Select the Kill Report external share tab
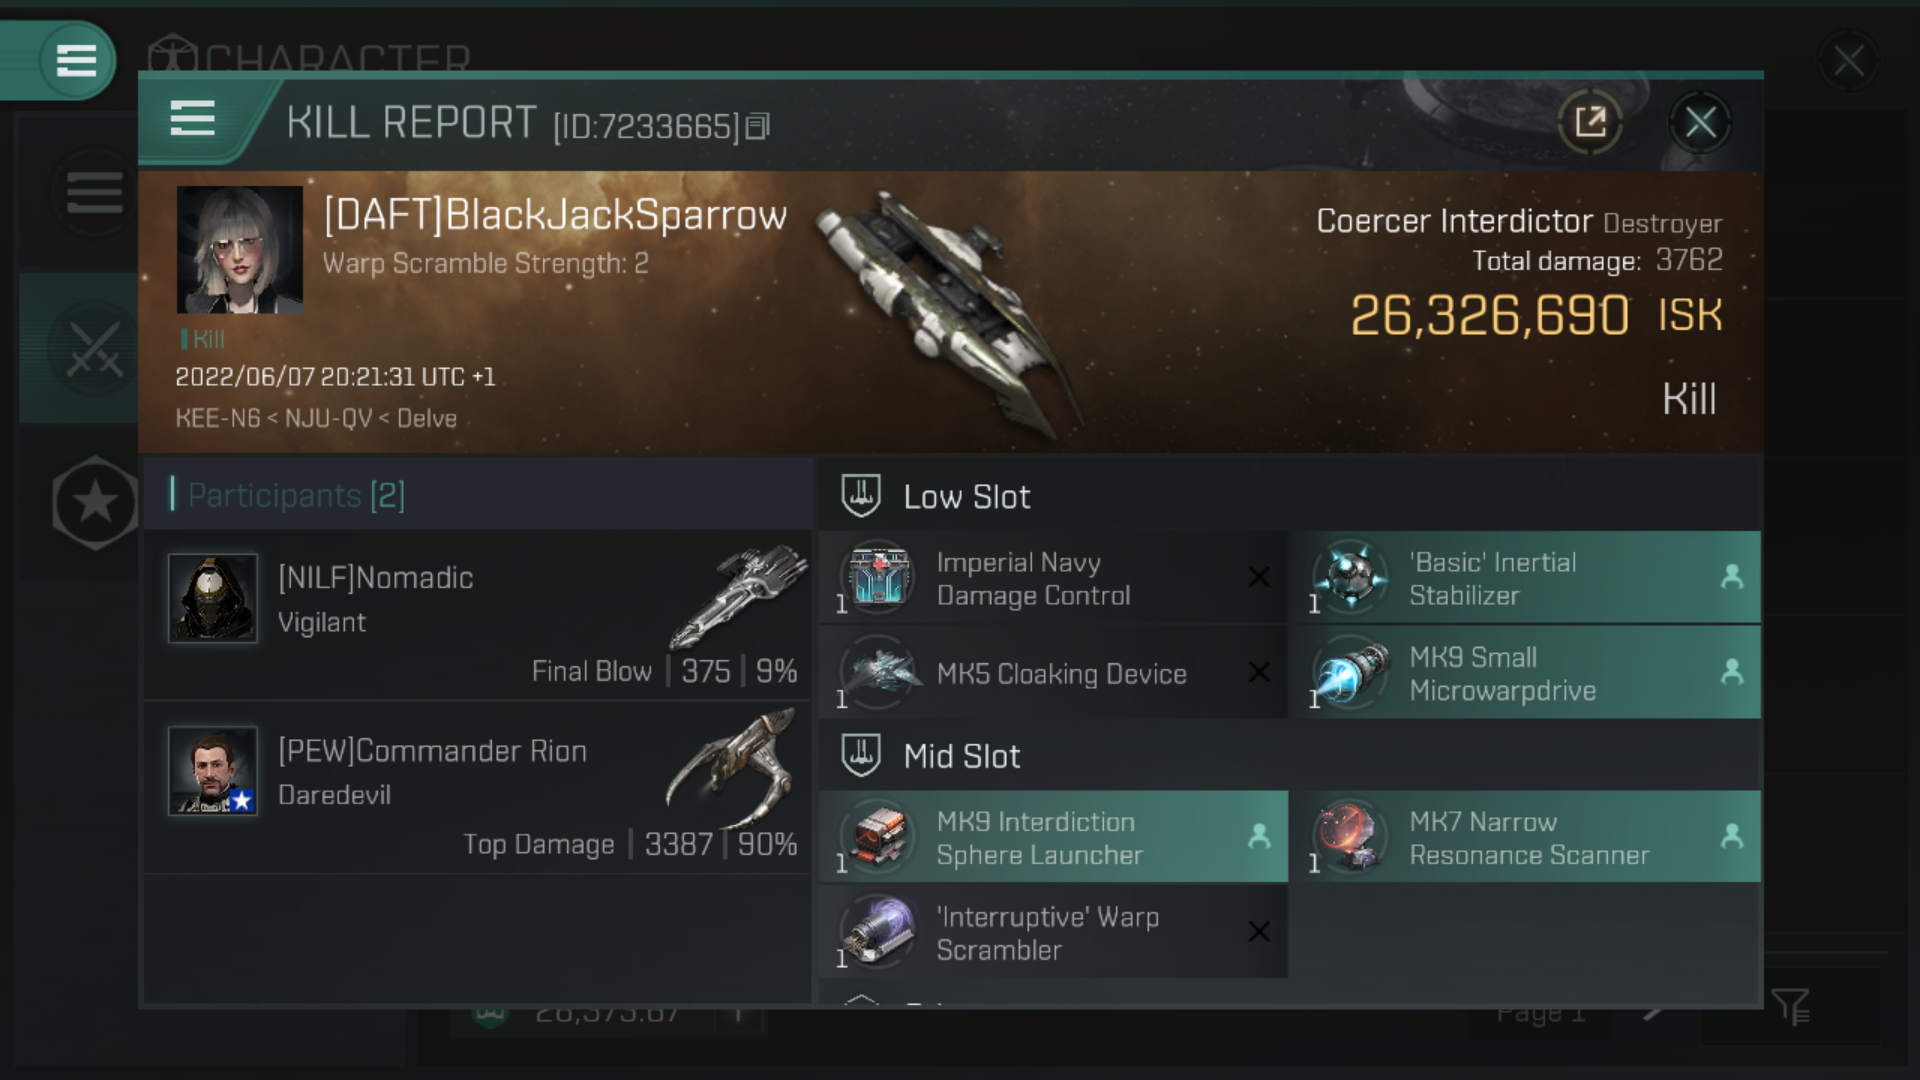 click(x=1592, y=123)
